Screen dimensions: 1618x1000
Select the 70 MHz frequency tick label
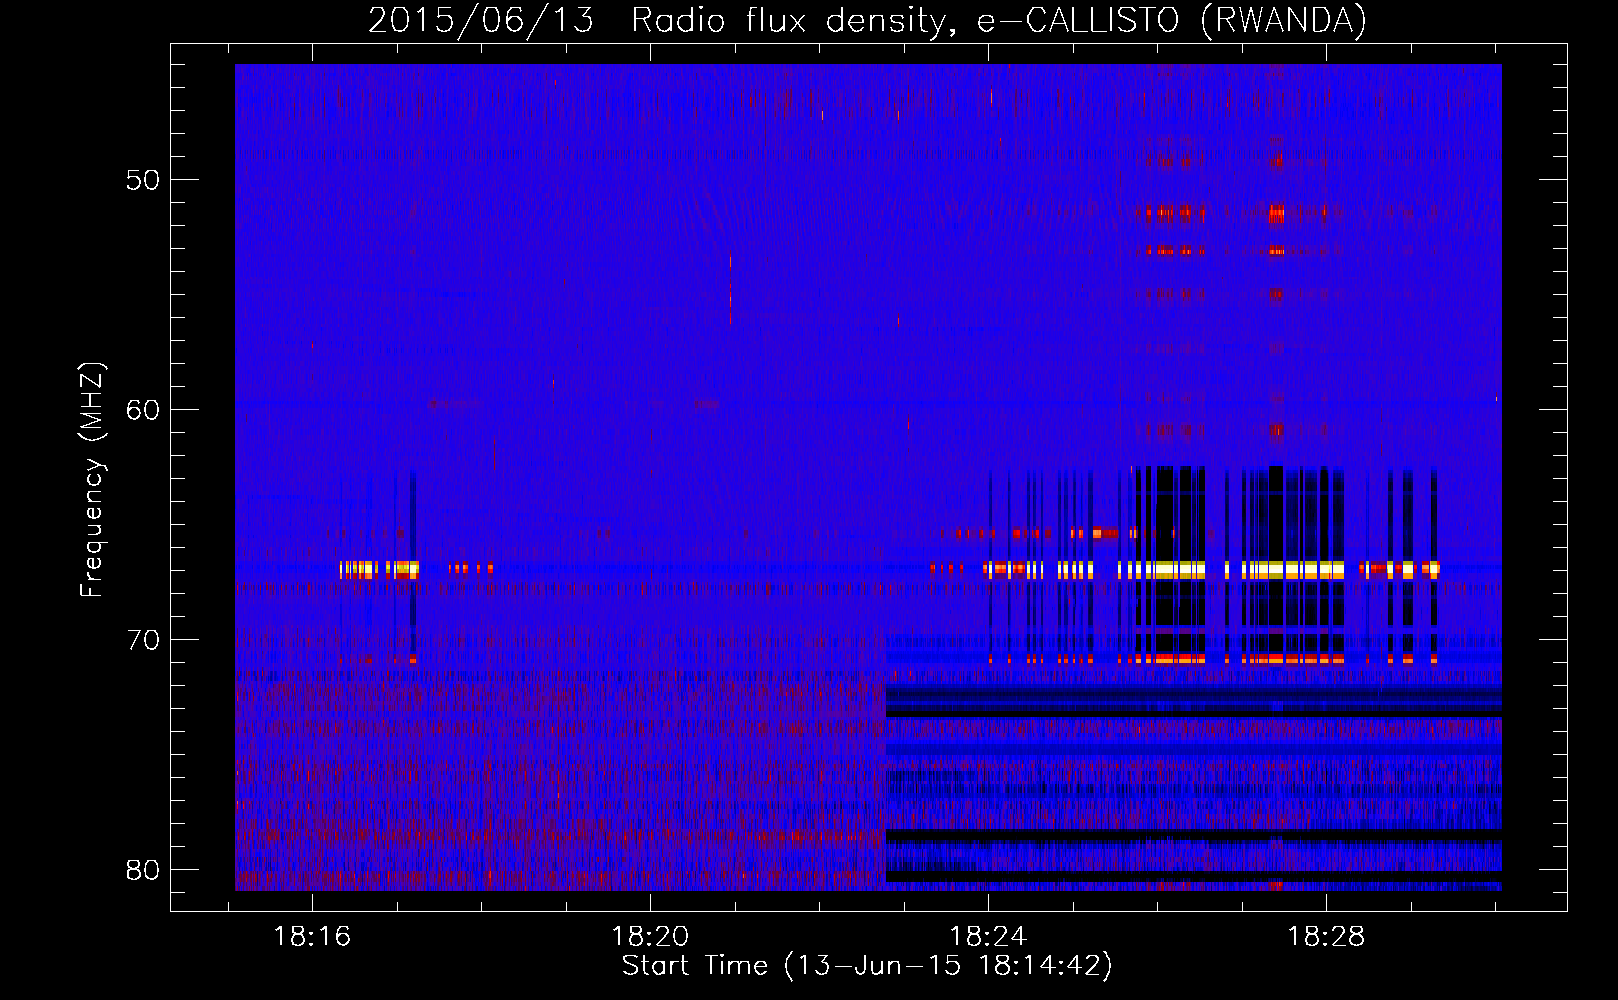click(143, 640)
